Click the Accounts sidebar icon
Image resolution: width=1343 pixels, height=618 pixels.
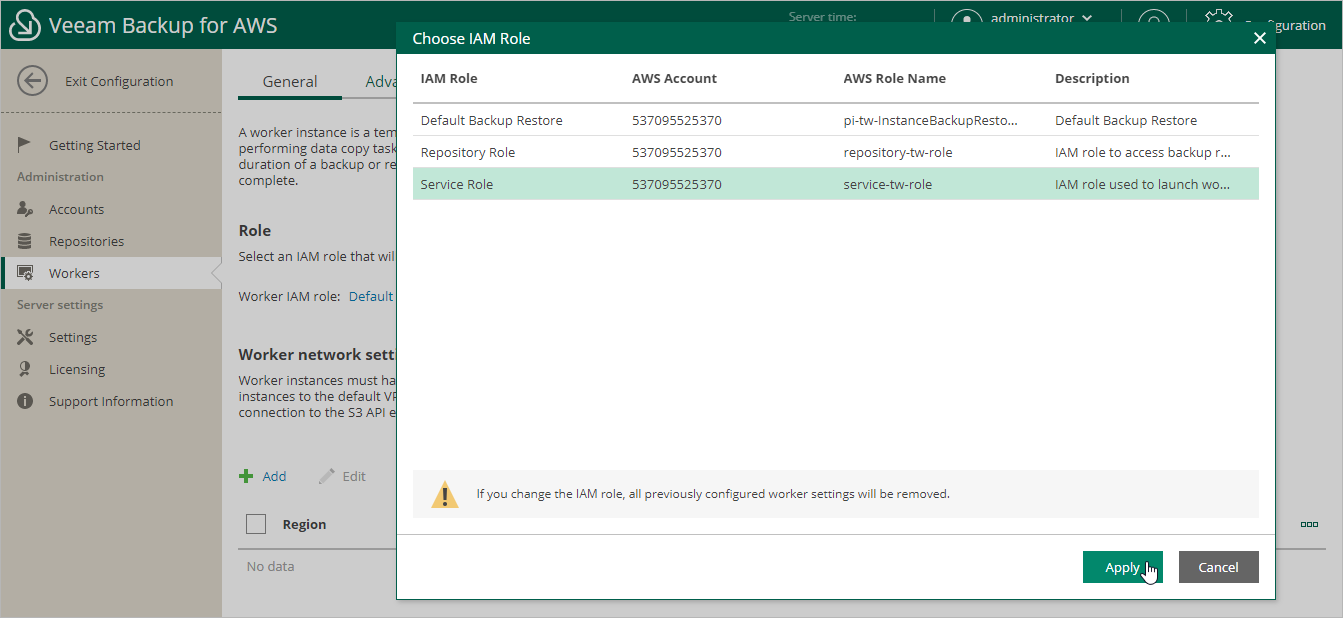(26, 209)
